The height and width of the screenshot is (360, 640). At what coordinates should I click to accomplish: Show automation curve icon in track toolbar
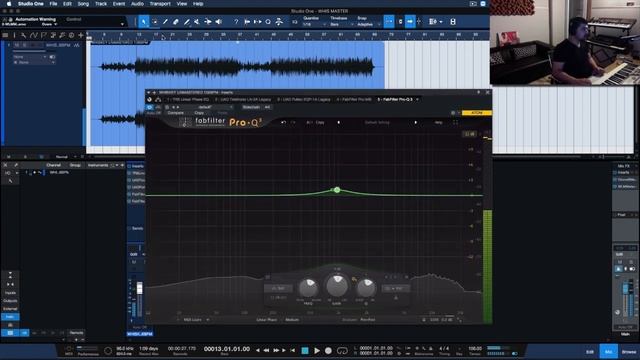coord(33,36)
